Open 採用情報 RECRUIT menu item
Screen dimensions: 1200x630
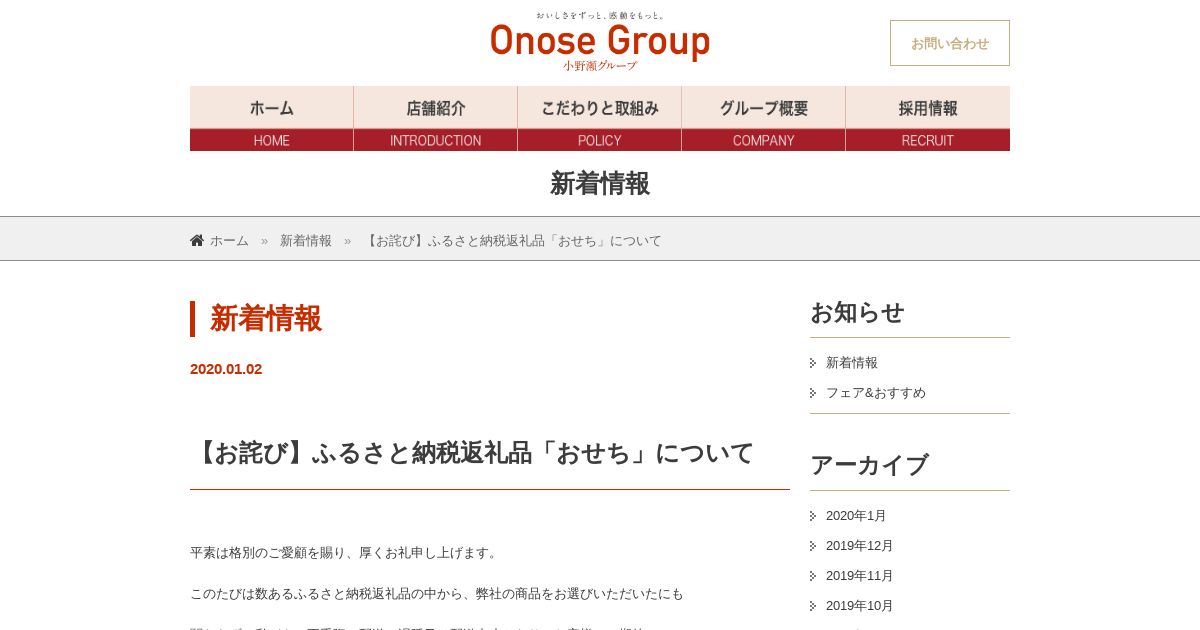point(928,118)
